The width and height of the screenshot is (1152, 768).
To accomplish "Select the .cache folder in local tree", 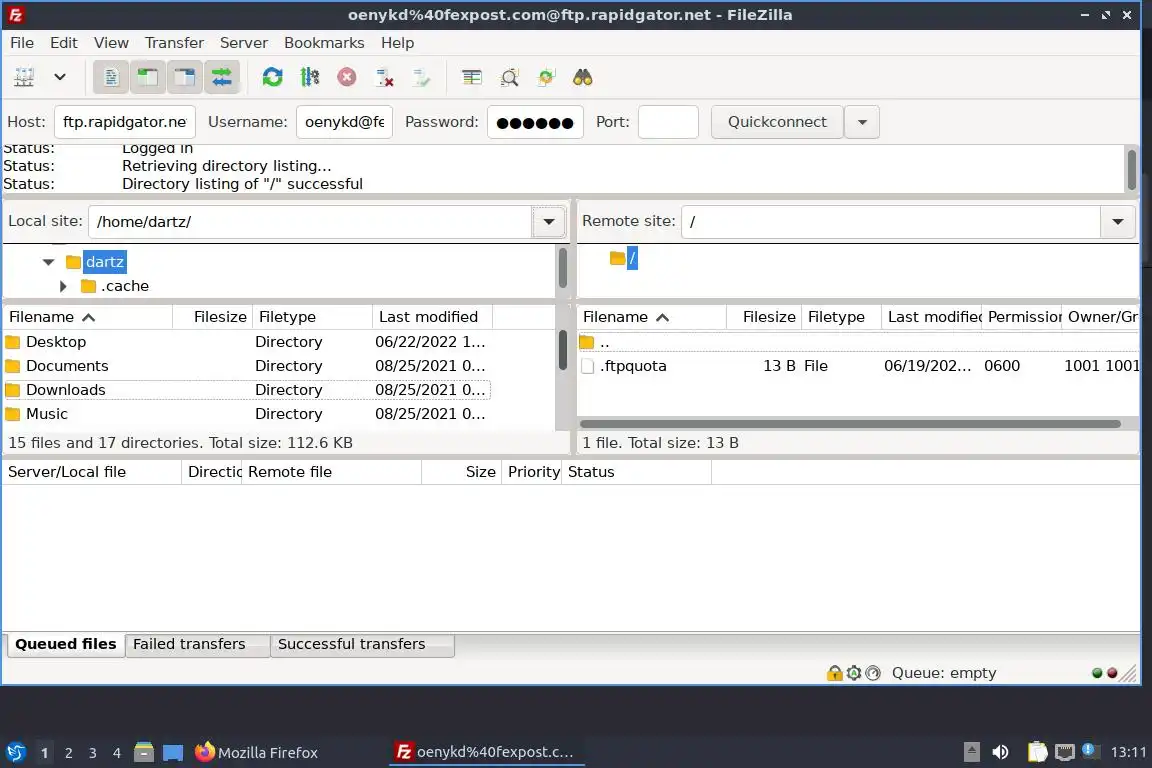I will click(x=125, y=286).
